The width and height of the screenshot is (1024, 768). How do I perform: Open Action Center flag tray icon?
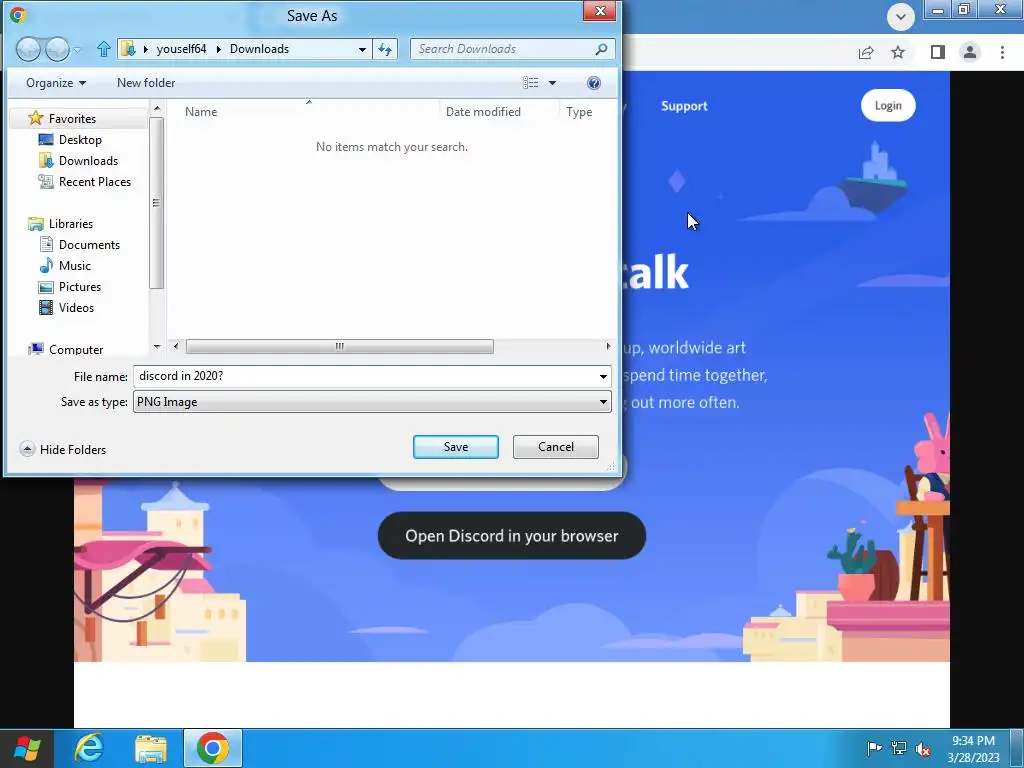[874, 748]
